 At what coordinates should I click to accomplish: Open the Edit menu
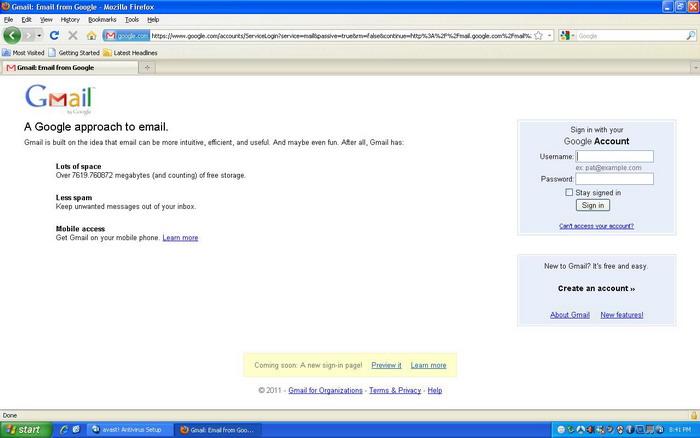[x=26, y=20]
